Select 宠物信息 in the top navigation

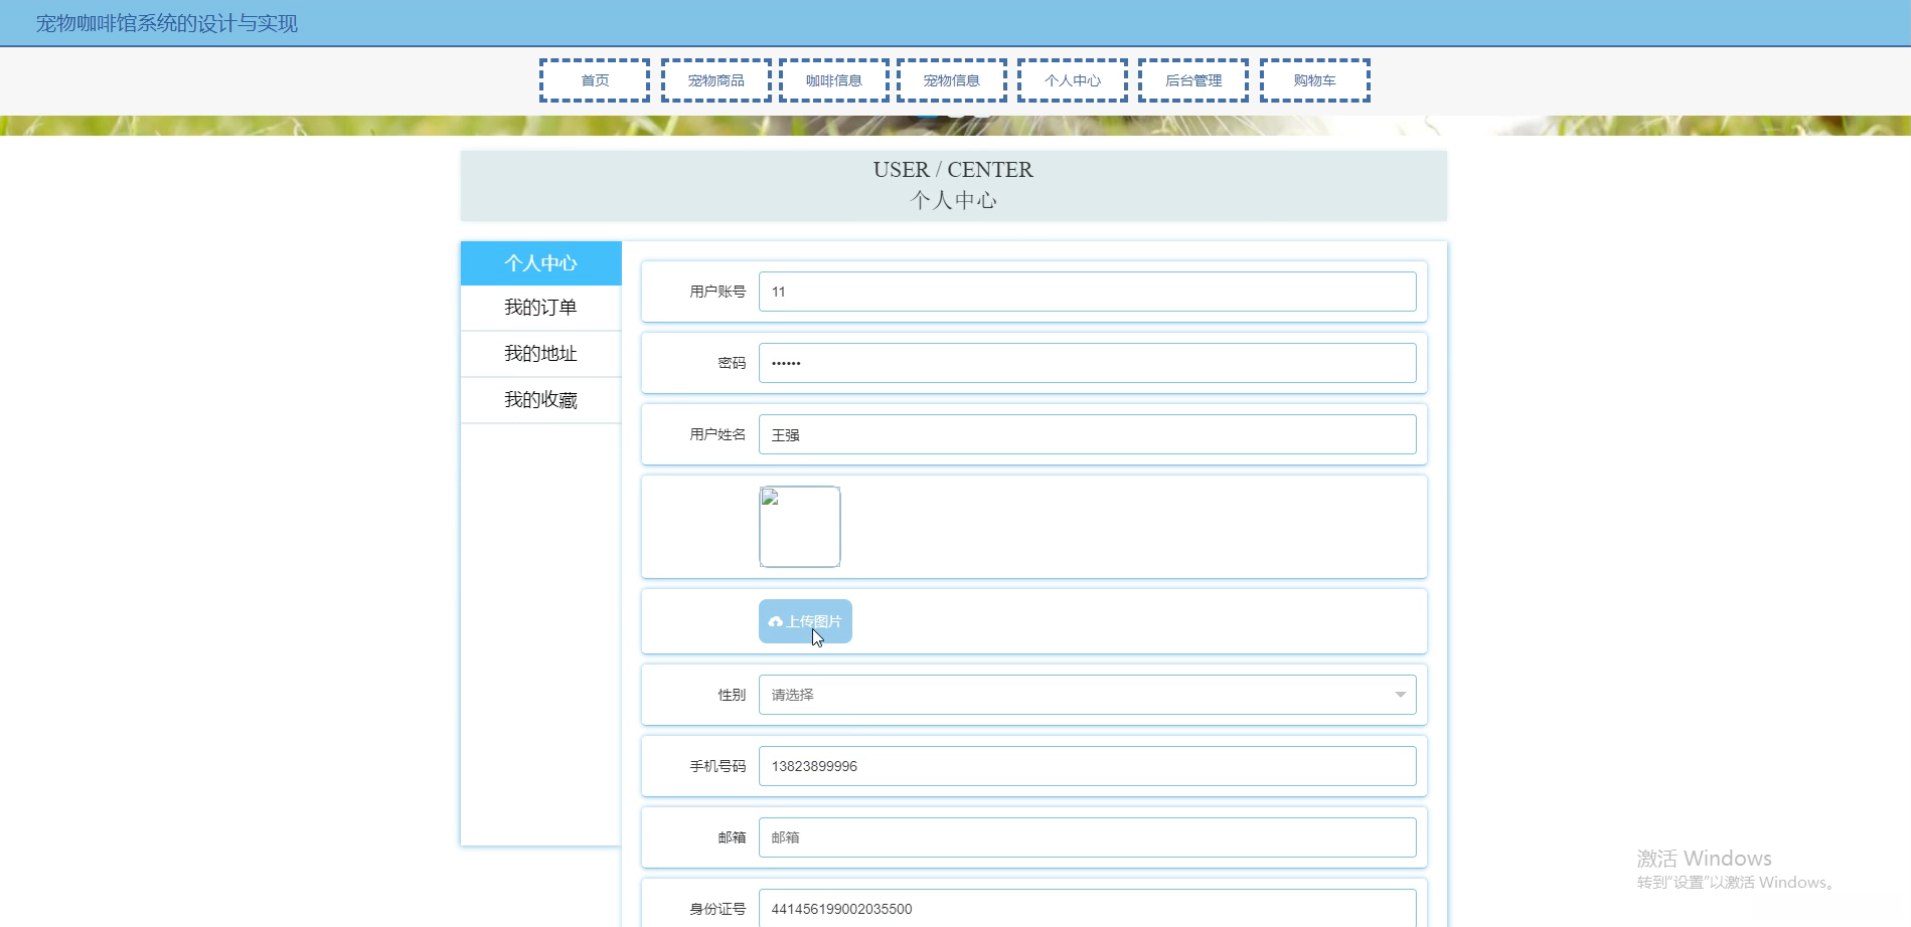click(x=951, y=81)
